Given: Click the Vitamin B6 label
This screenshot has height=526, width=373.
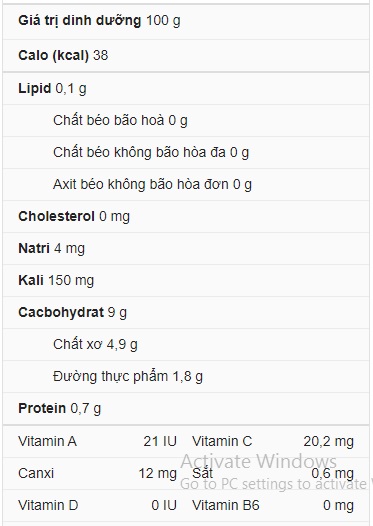Looking at the screenshot, I should 226,505.
